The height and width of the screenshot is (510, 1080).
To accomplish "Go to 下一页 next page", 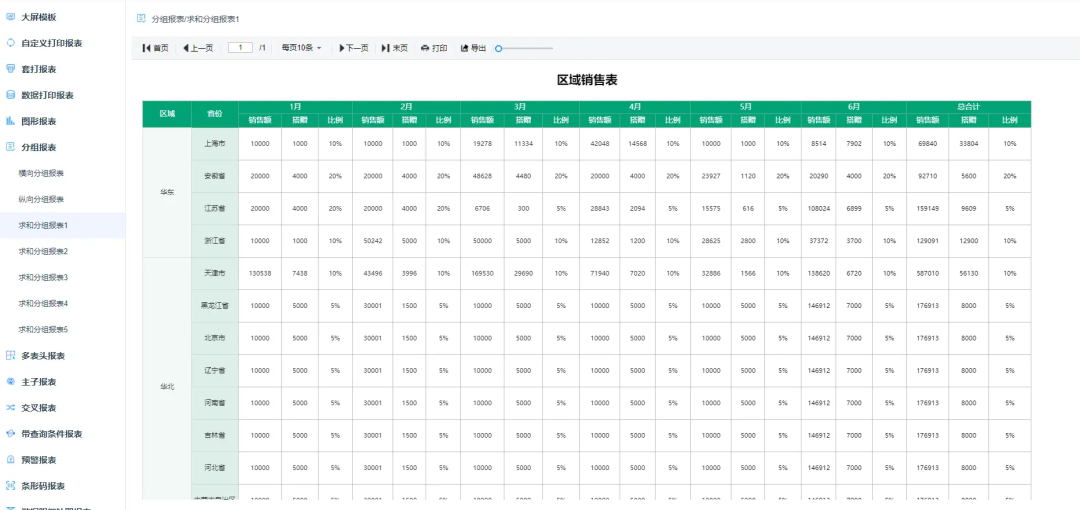I will (x=354, y=48).
